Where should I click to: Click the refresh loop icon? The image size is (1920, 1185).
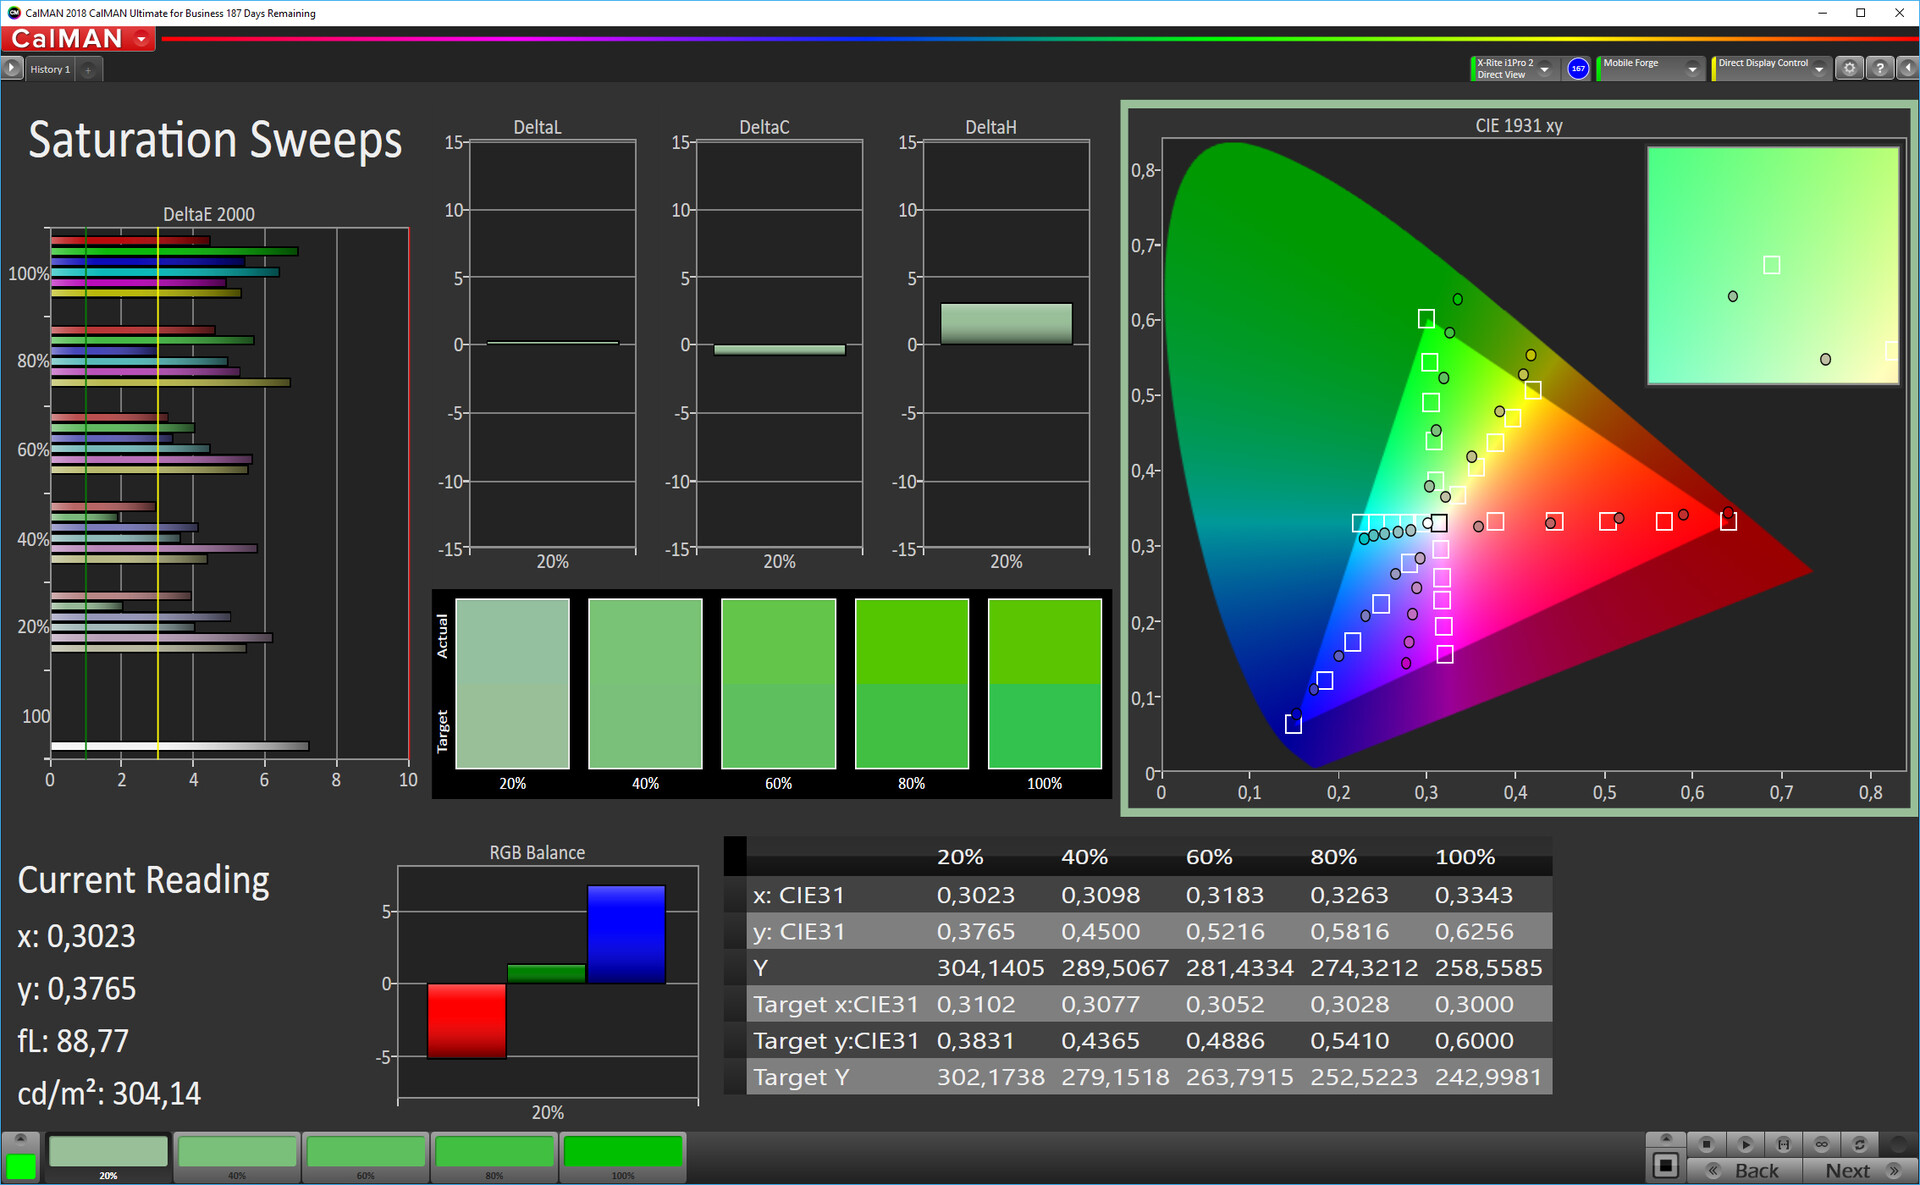(1859, 1144)
